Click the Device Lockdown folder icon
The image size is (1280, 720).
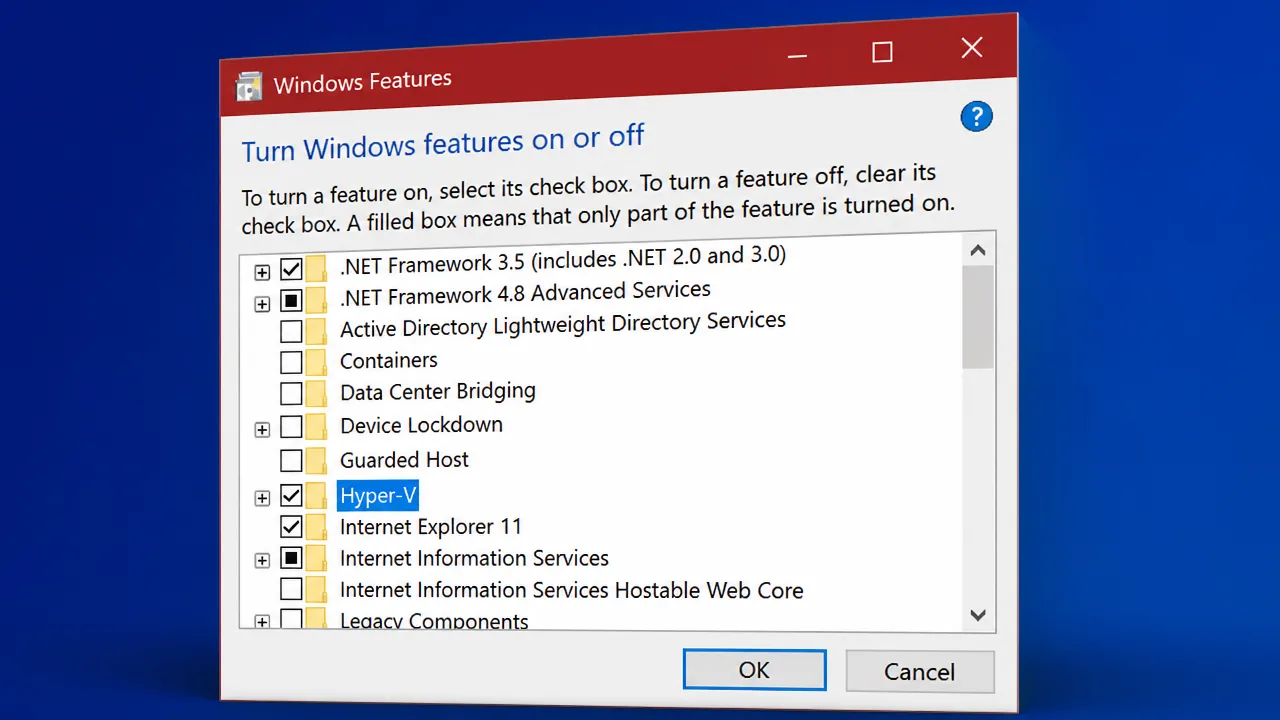click(316, 427)
